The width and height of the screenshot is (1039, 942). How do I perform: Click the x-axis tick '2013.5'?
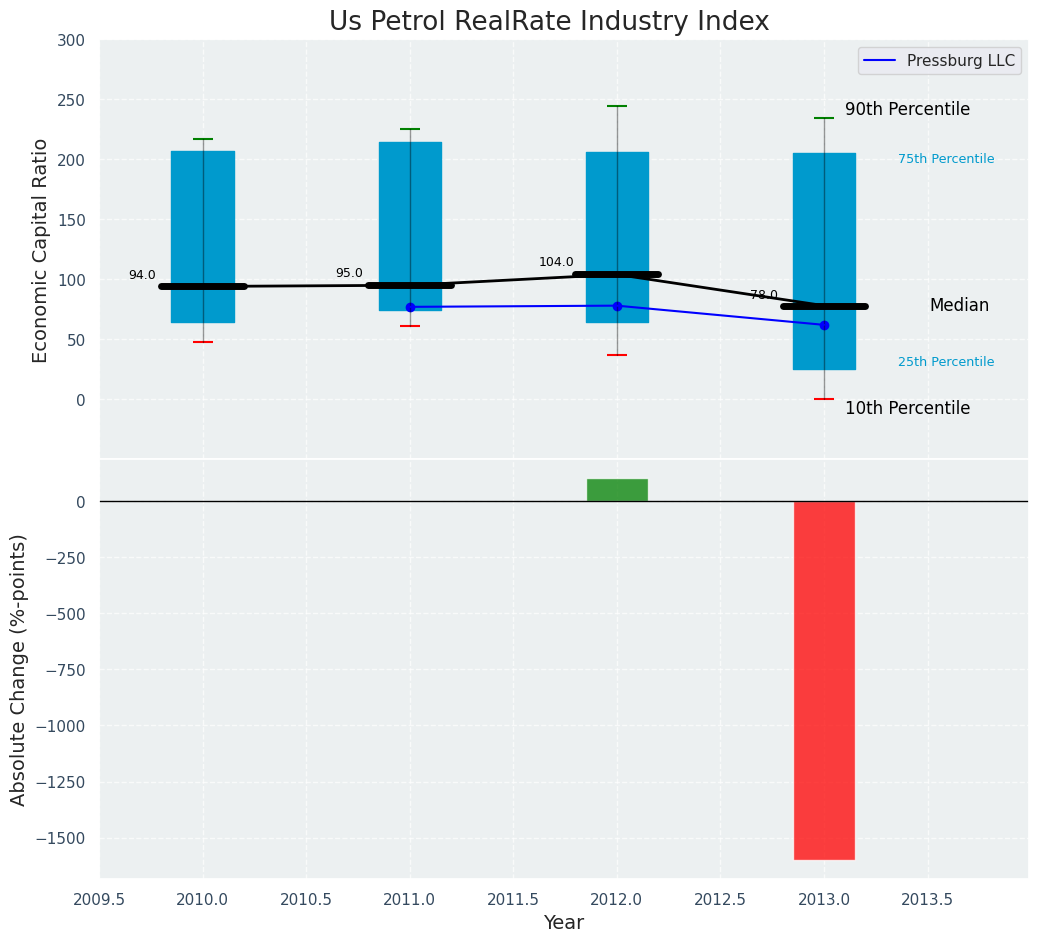click(x=928, y=899)
